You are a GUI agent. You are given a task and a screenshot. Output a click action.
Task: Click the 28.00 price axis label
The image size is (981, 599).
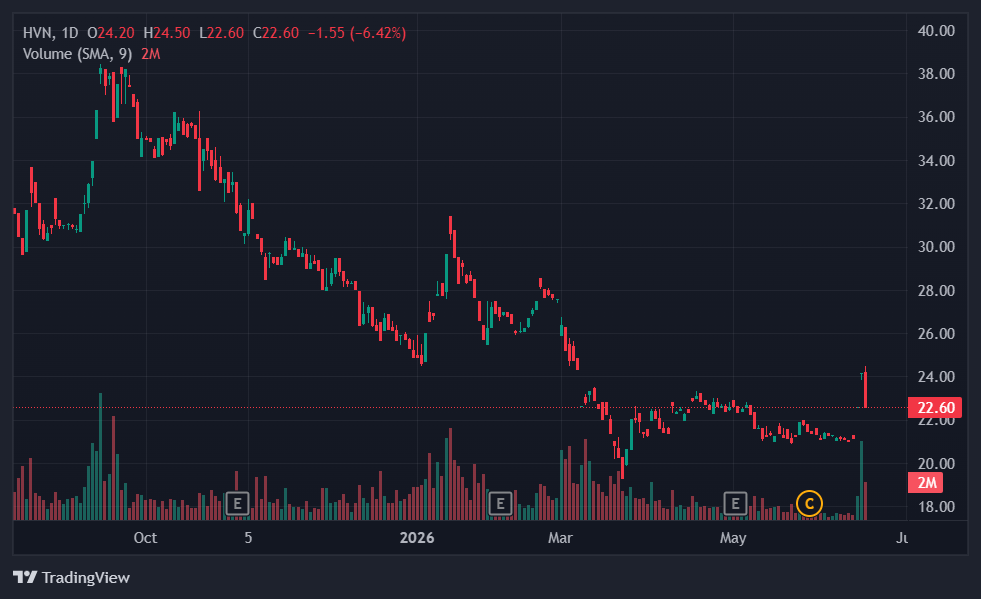click(936, 290)
